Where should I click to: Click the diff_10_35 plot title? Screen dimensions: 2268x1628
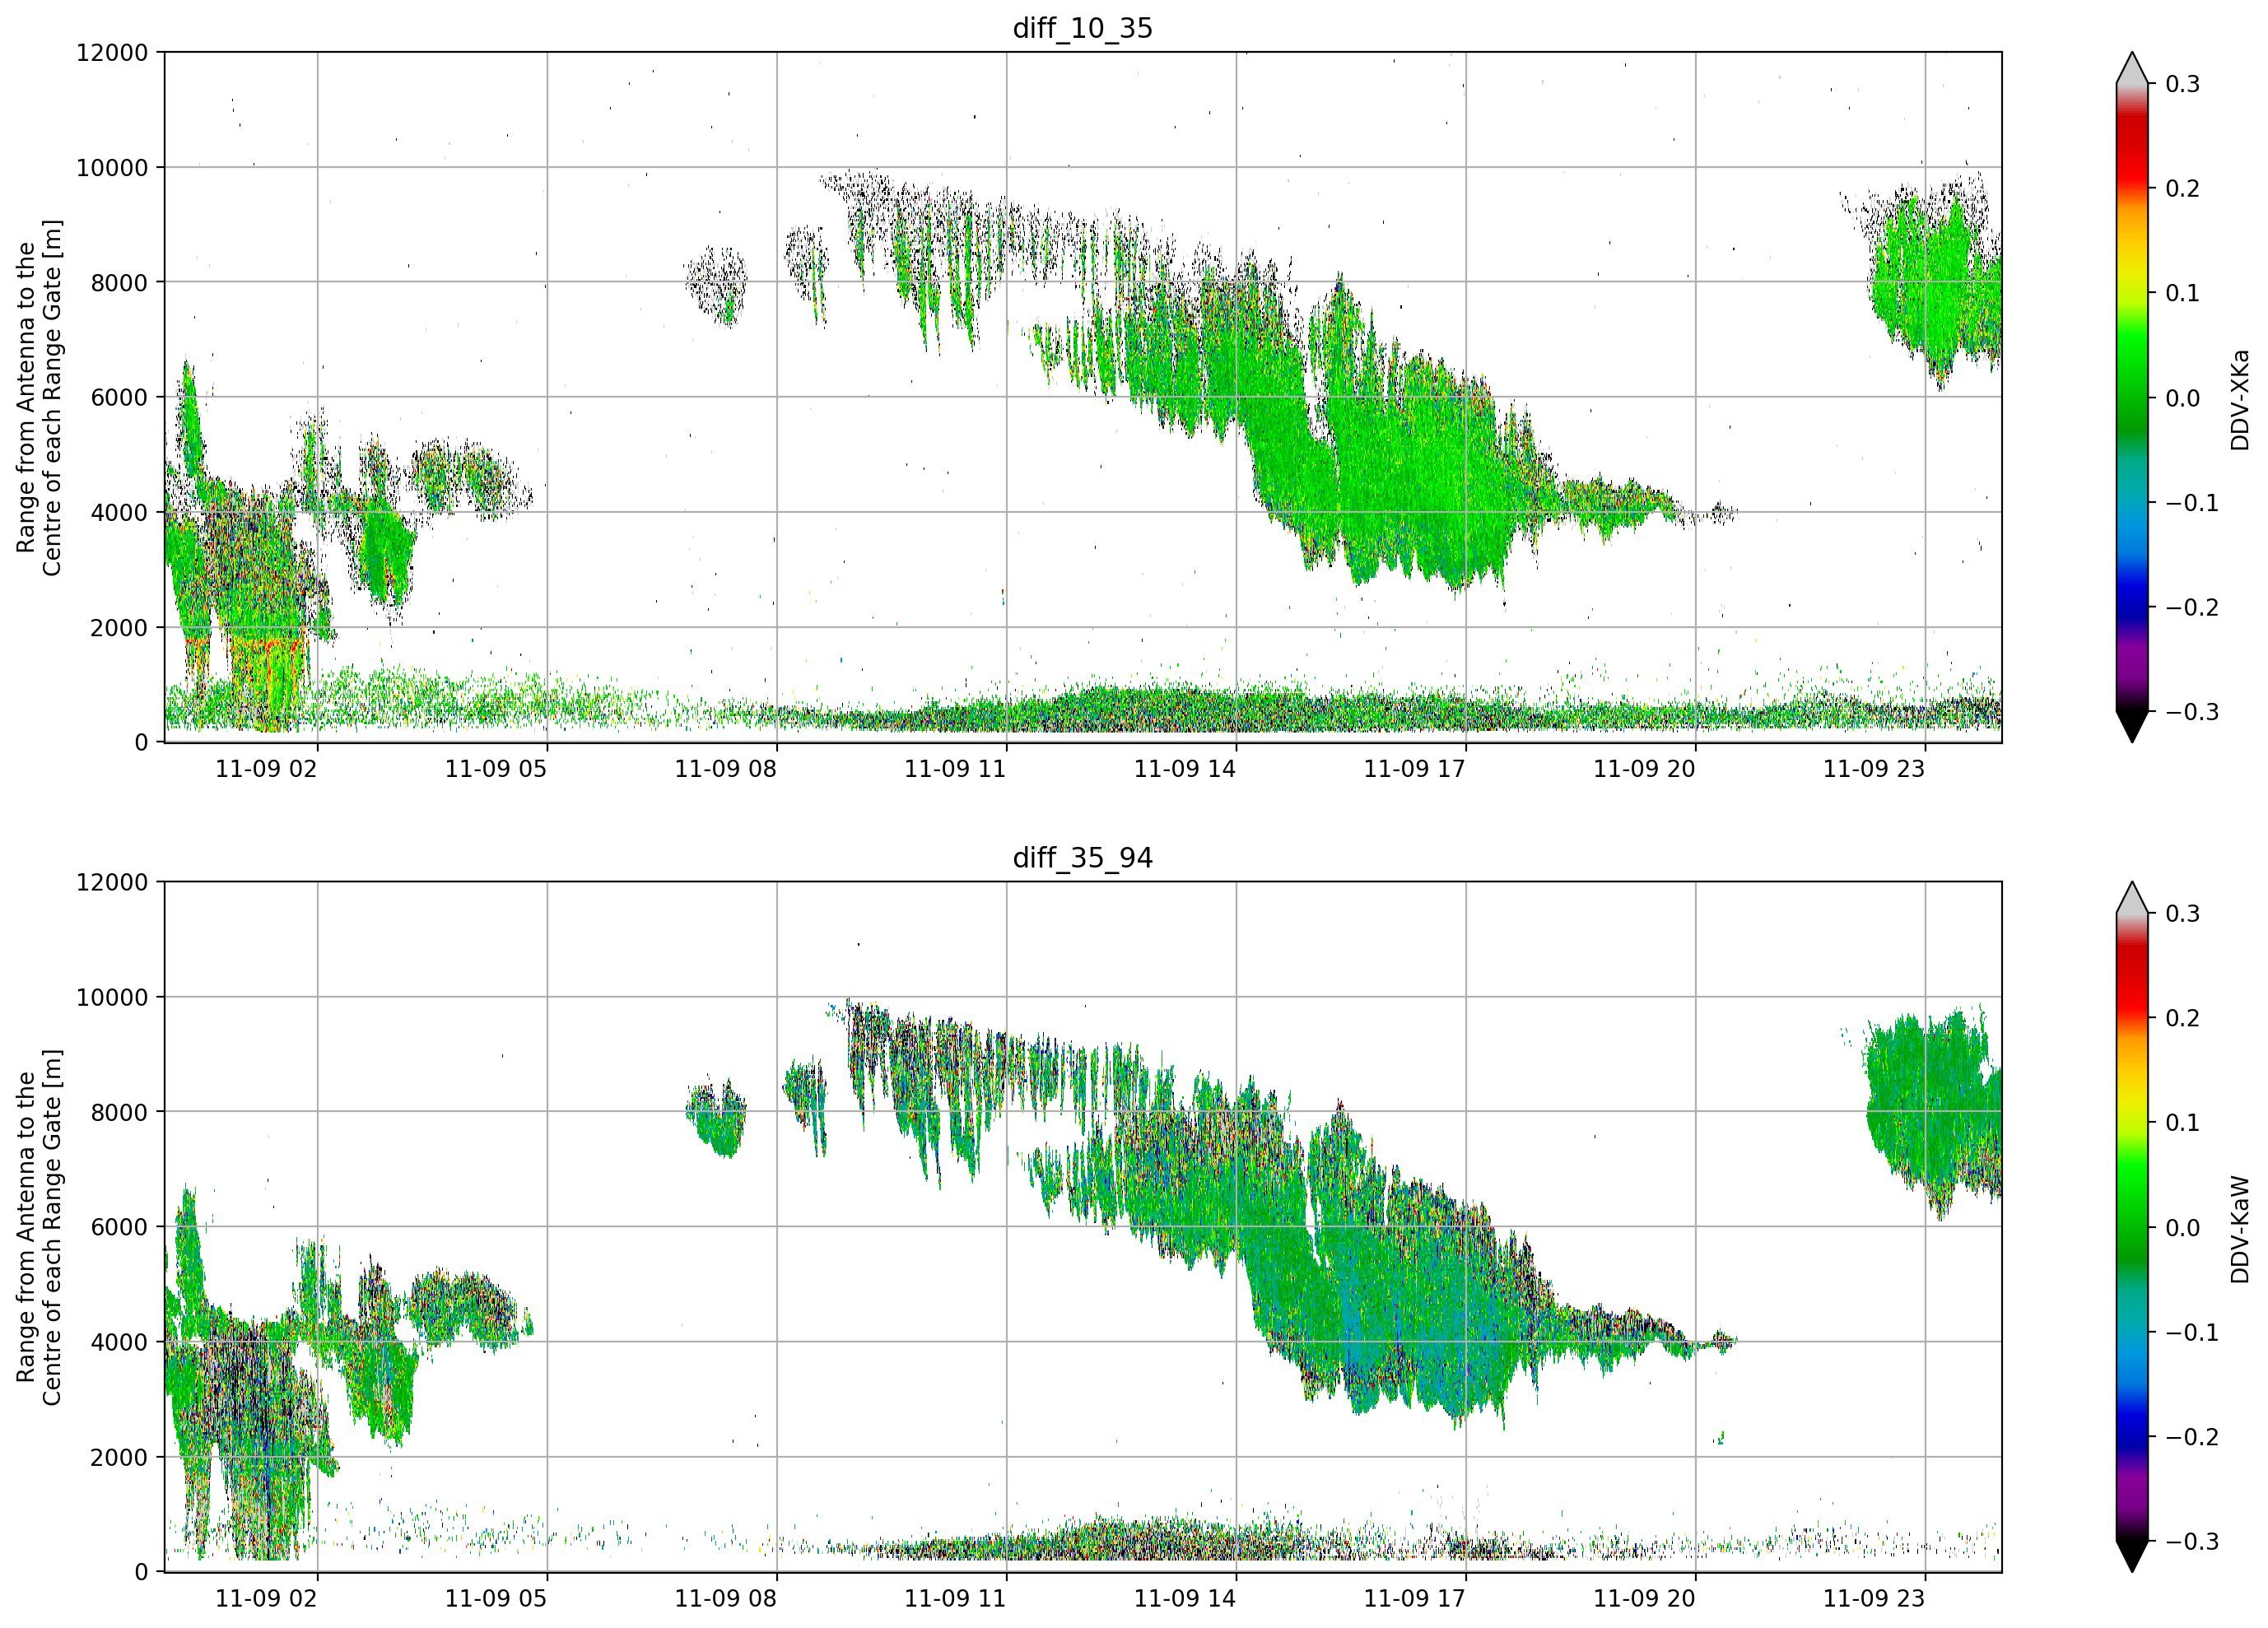(1082, 28)
